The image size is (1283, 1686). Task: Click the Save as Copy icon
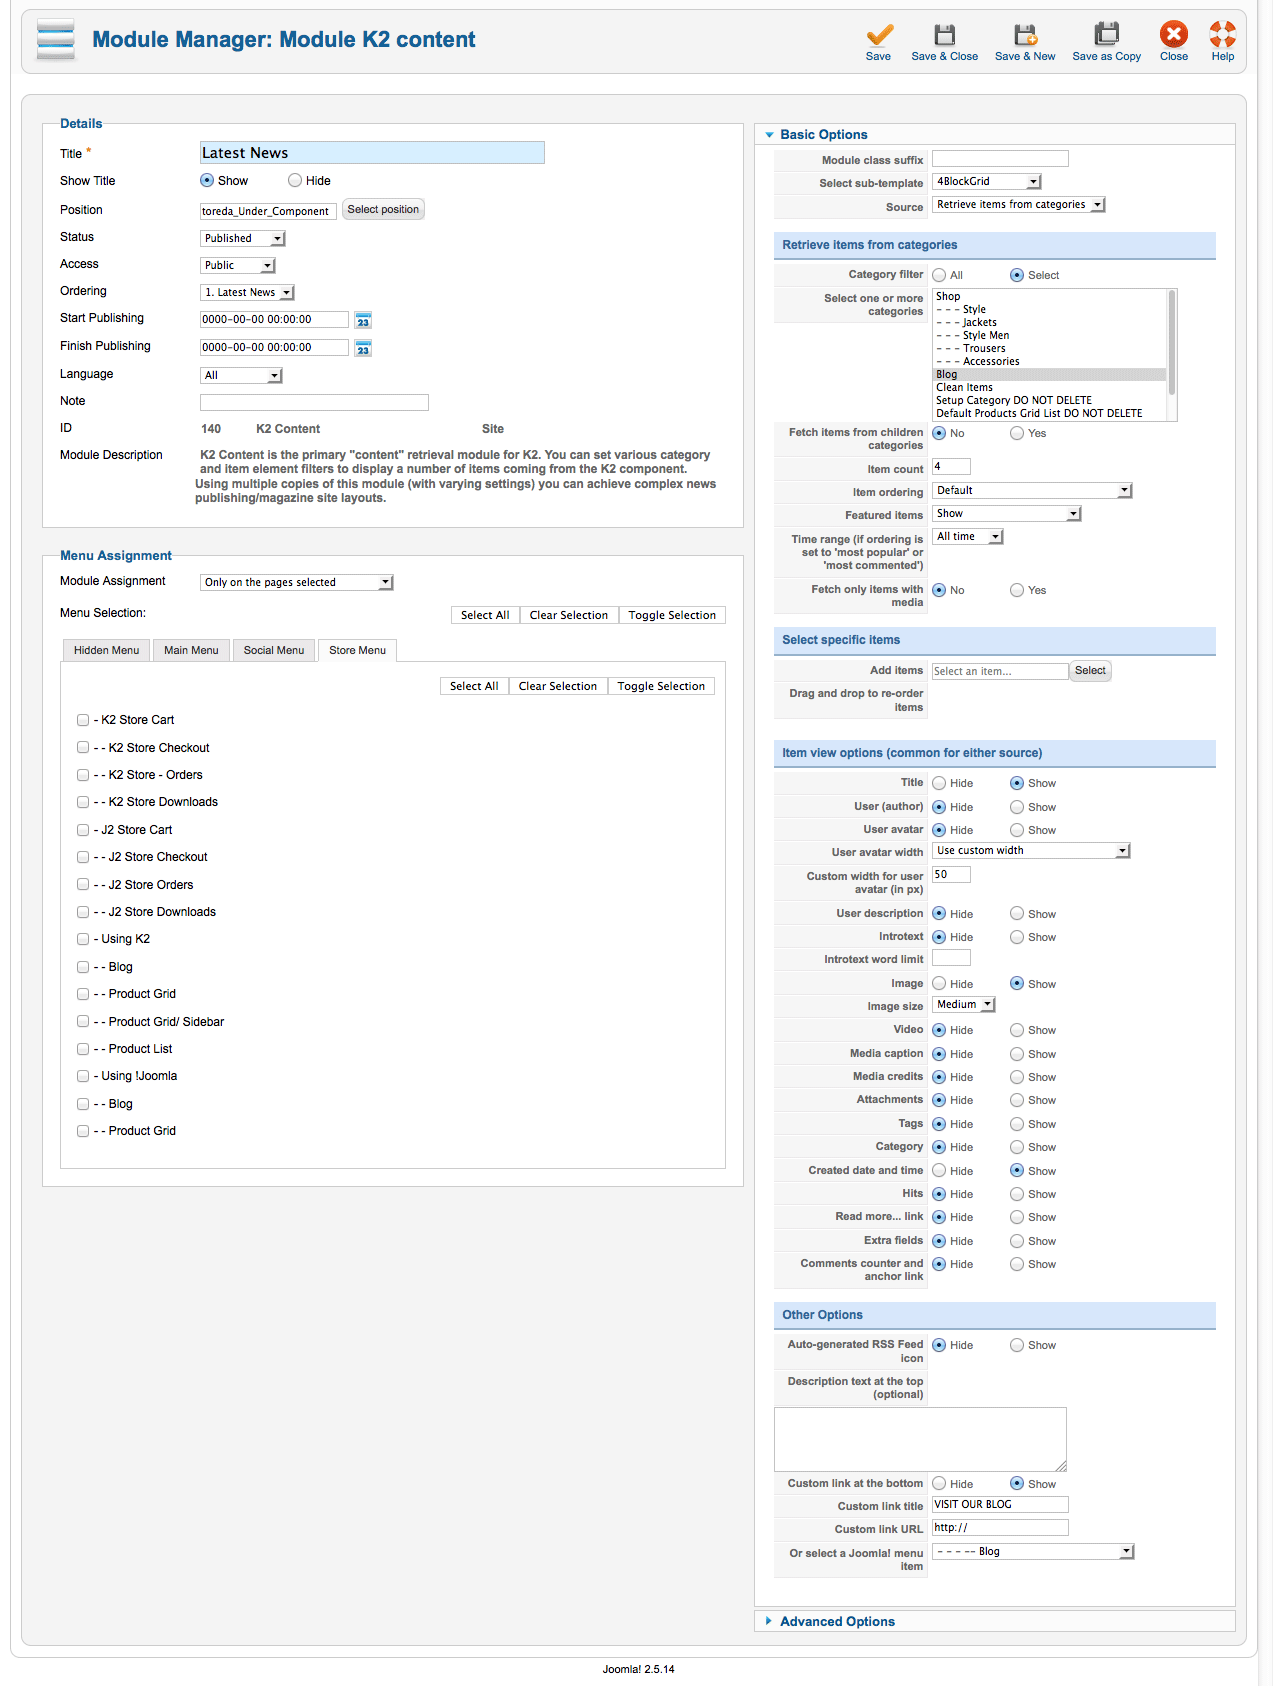[1106, 35]
